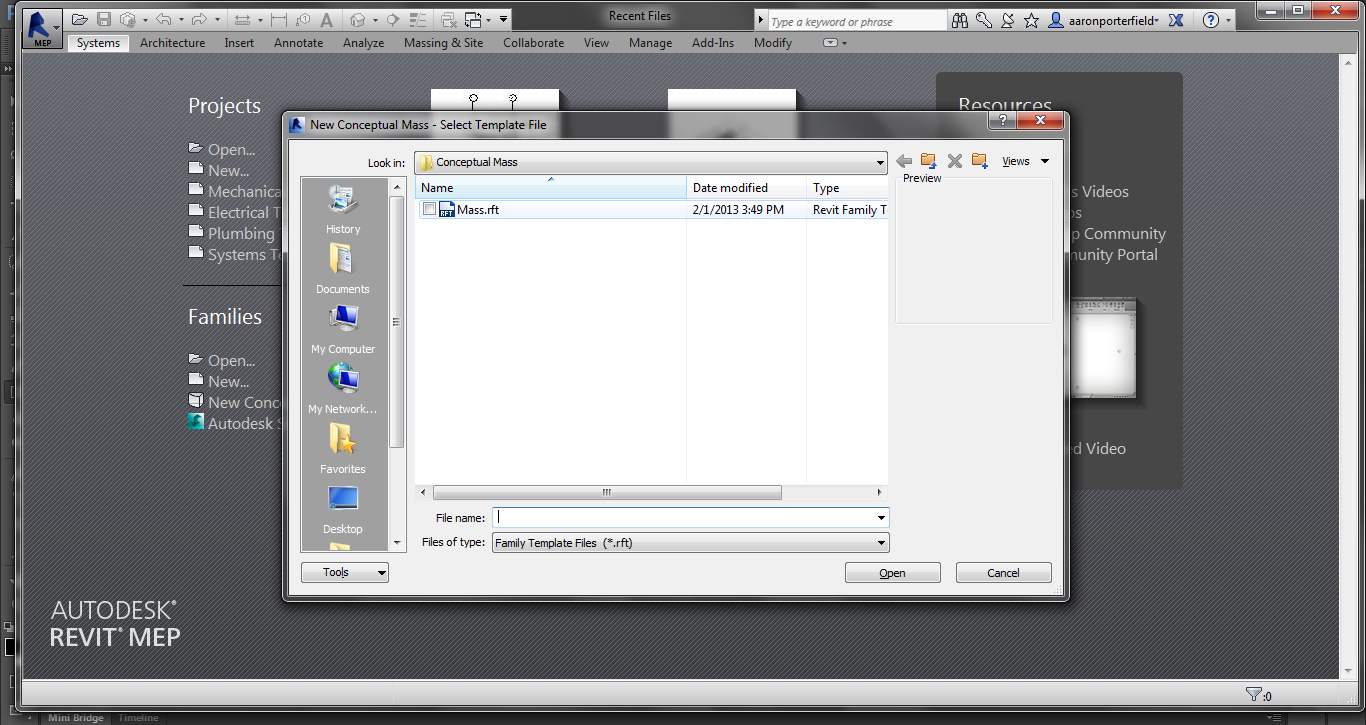Switch to the Systems ribbon tab
Screen dimensions: 1366x725
pos(98,43)
